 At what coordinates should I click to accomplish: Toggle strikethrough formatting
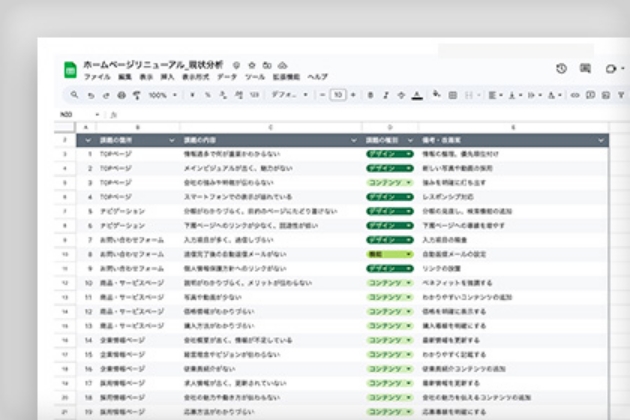[x=401, y=95]
